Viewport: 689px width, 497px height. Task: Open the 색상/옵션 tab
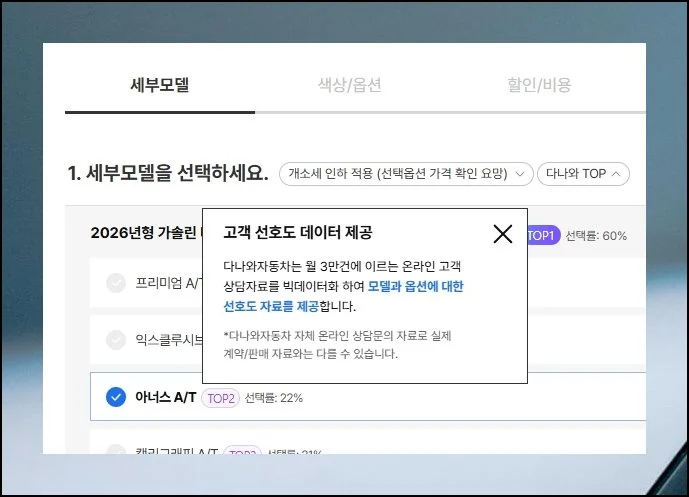coord(349,85)
